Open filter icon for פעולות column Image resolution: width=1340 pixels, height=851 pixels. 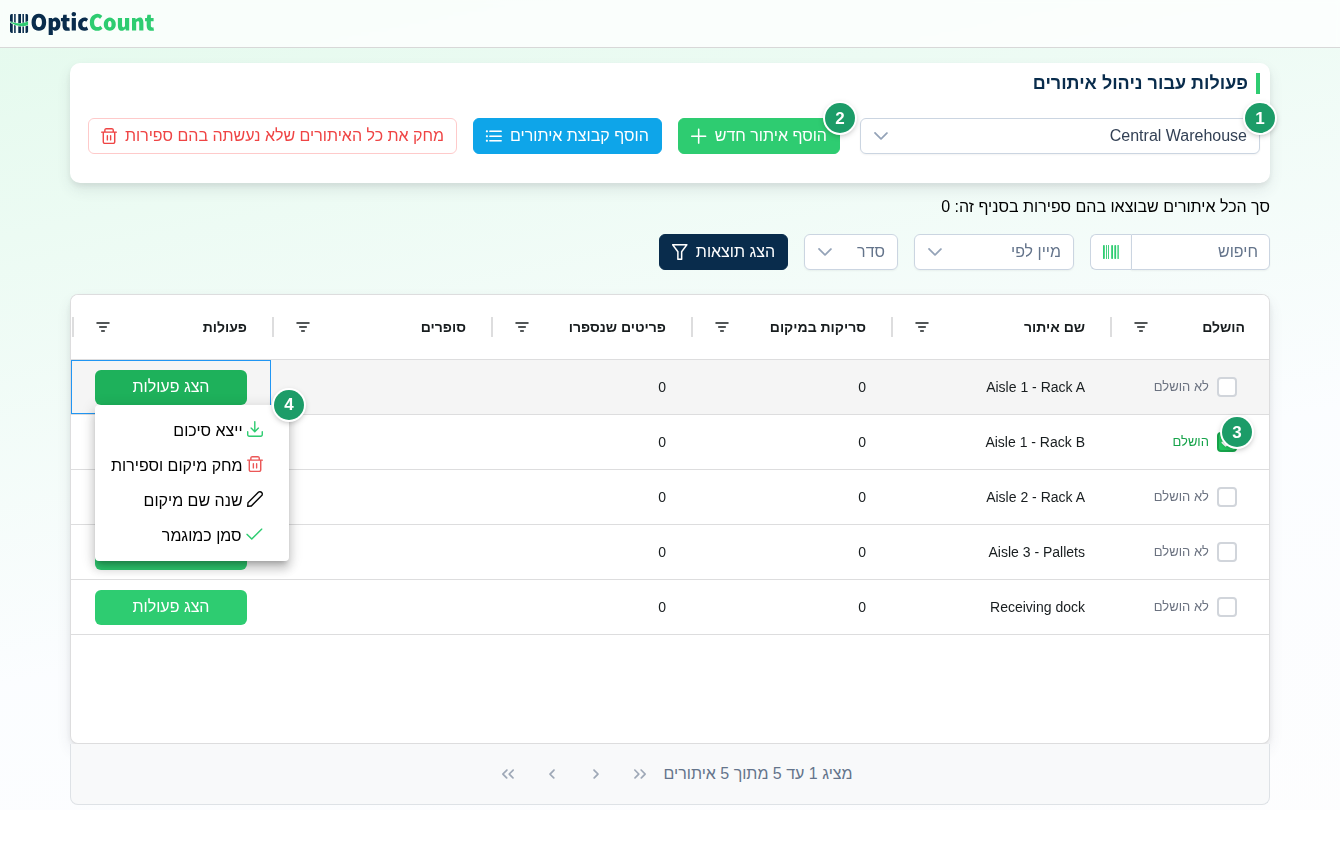pyautogui.click(x=103, y=327)
